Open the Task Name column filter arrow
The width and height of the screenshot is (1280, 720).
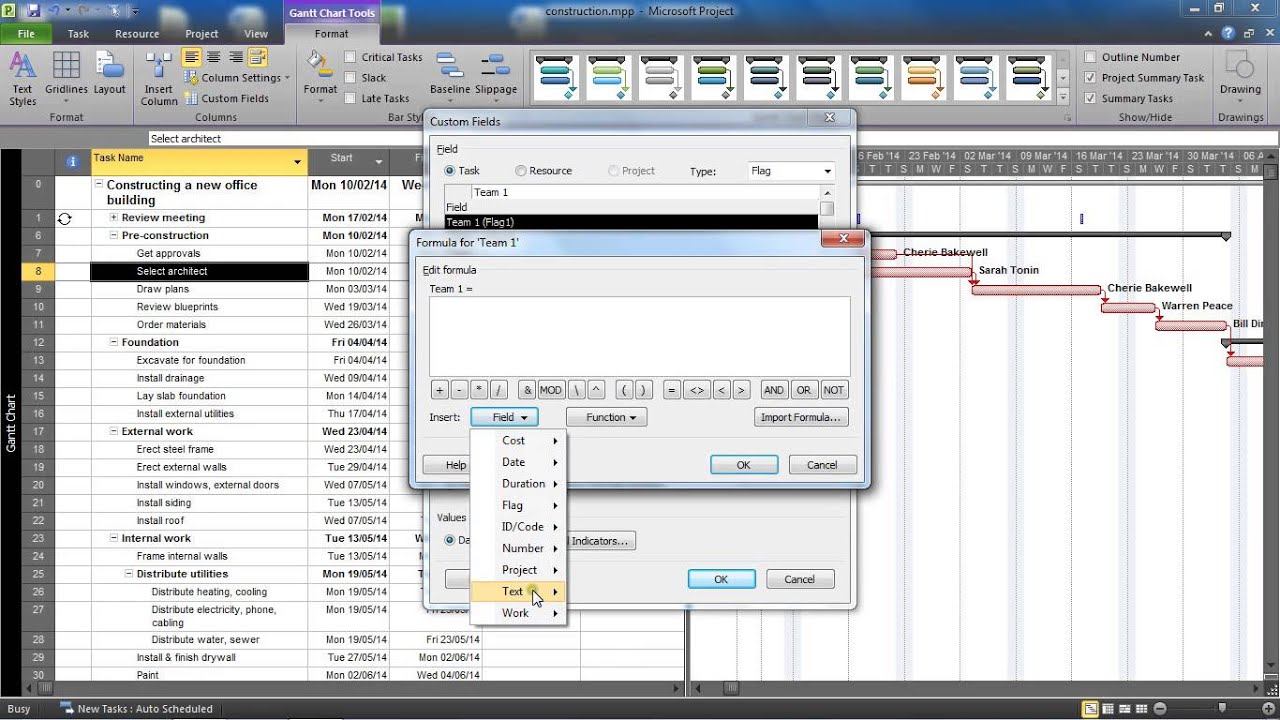coord(297,162)
